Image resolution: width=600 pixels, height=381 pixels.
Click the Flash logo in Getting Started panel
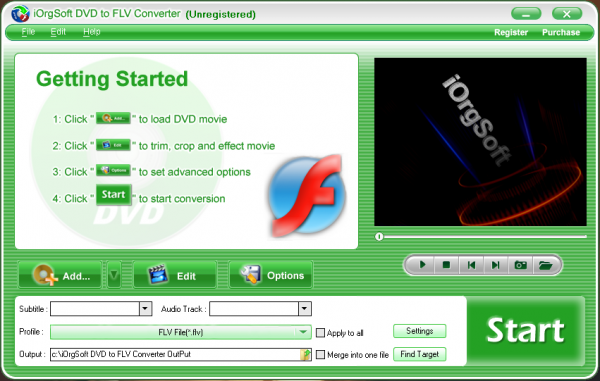[x=306, y=195]
